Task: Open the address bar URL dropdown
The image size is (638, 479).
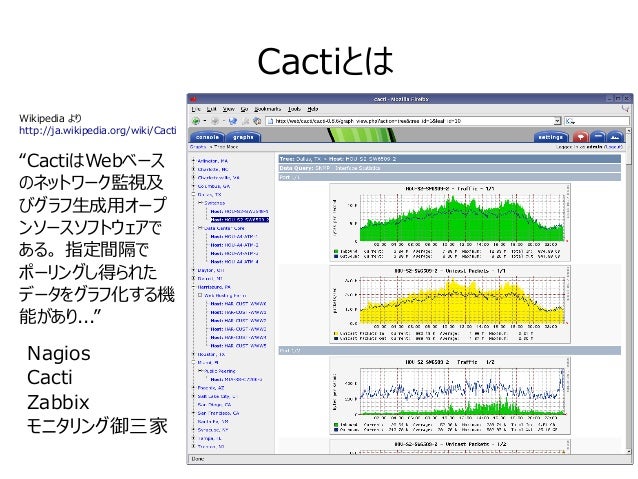Action: pos(557,121)
